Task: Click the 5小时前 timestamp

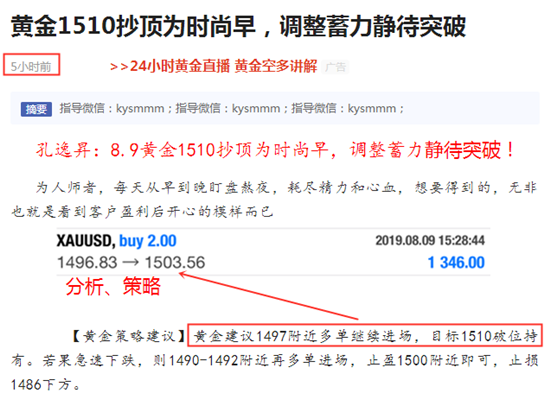Action: point(31,66)
